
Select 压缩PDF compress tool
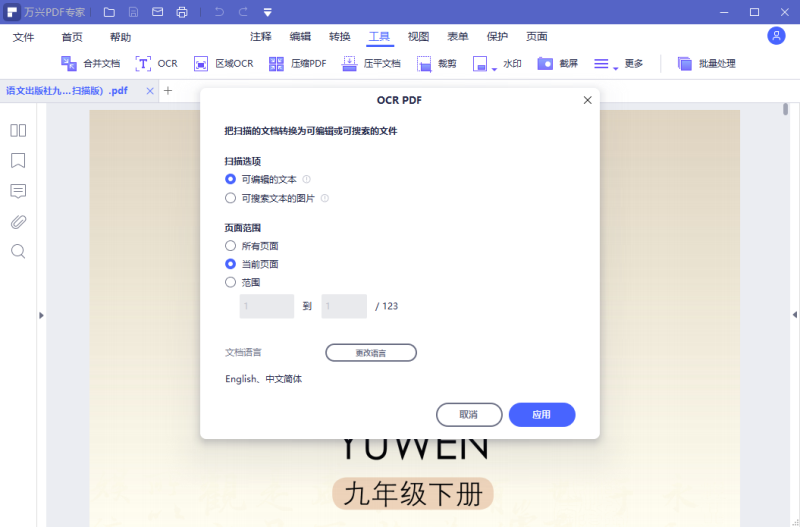click(297, 63)
